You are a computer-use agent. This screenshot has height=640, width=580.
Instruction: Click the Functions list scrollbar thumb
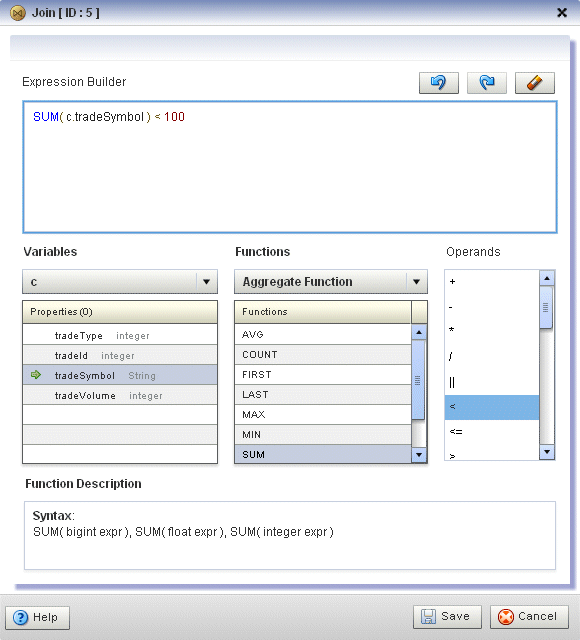(x=418, y=380)
